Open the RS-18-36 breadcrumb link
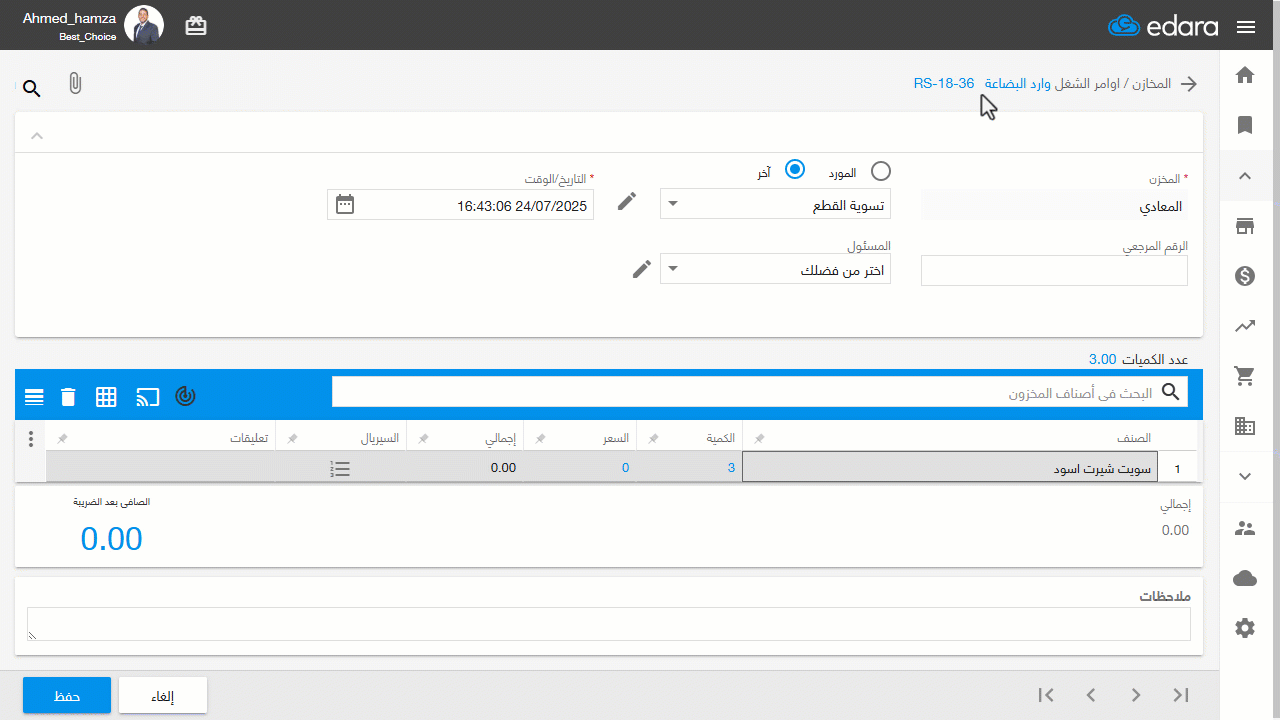Viewport: 1280px width, 720px height. point(944,83)
